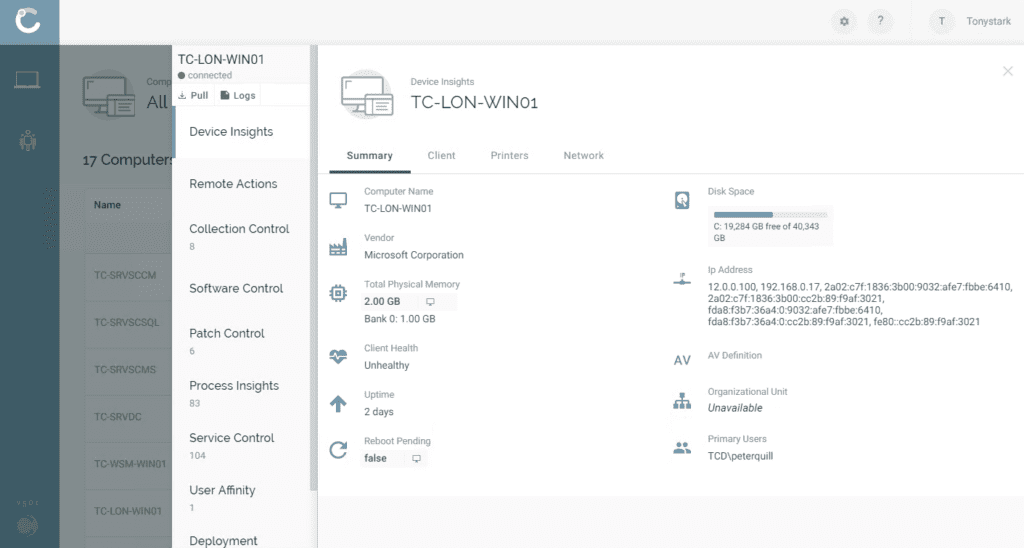Open the robot/automation icon in left sidebar
1024x548 pixels.
coord(27,140)
